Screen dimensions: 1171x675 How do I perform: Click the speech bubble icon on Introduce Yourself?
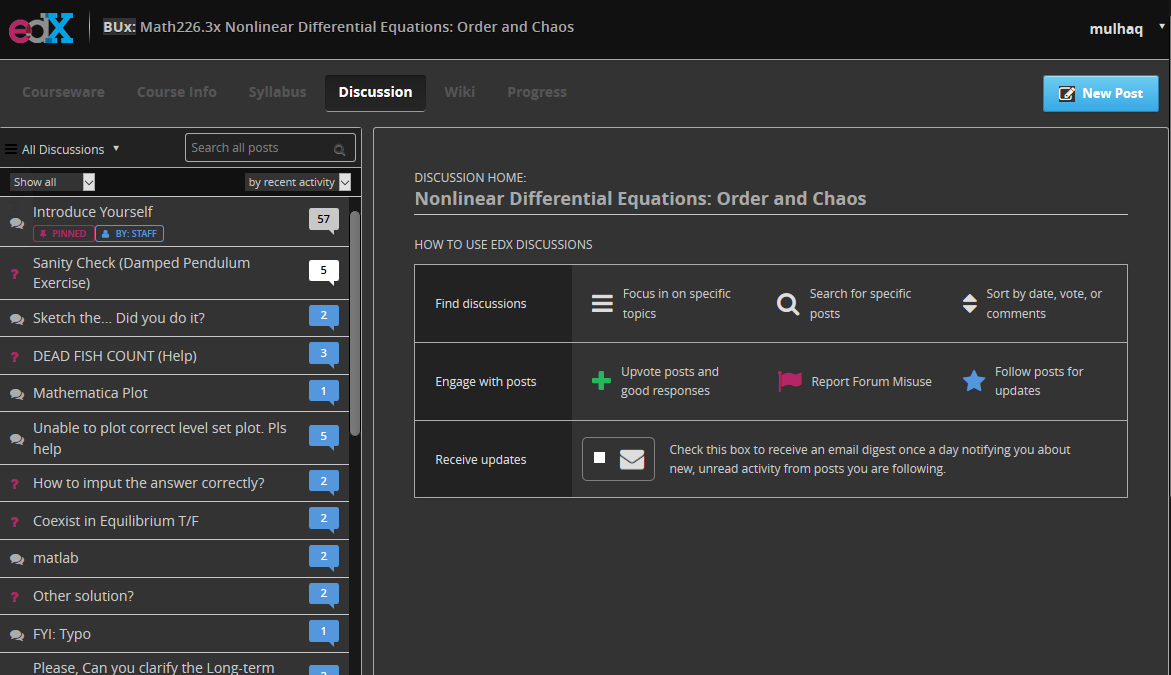click(x=15, y=222)
